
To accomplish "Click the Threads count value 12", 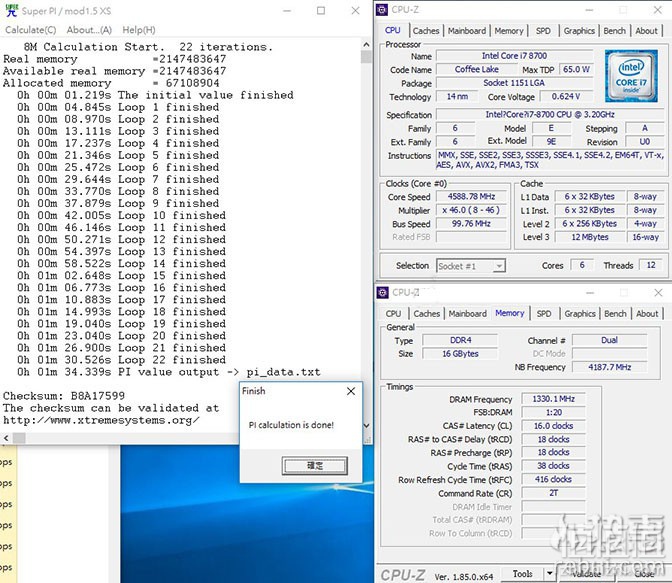I will [651, 265].
